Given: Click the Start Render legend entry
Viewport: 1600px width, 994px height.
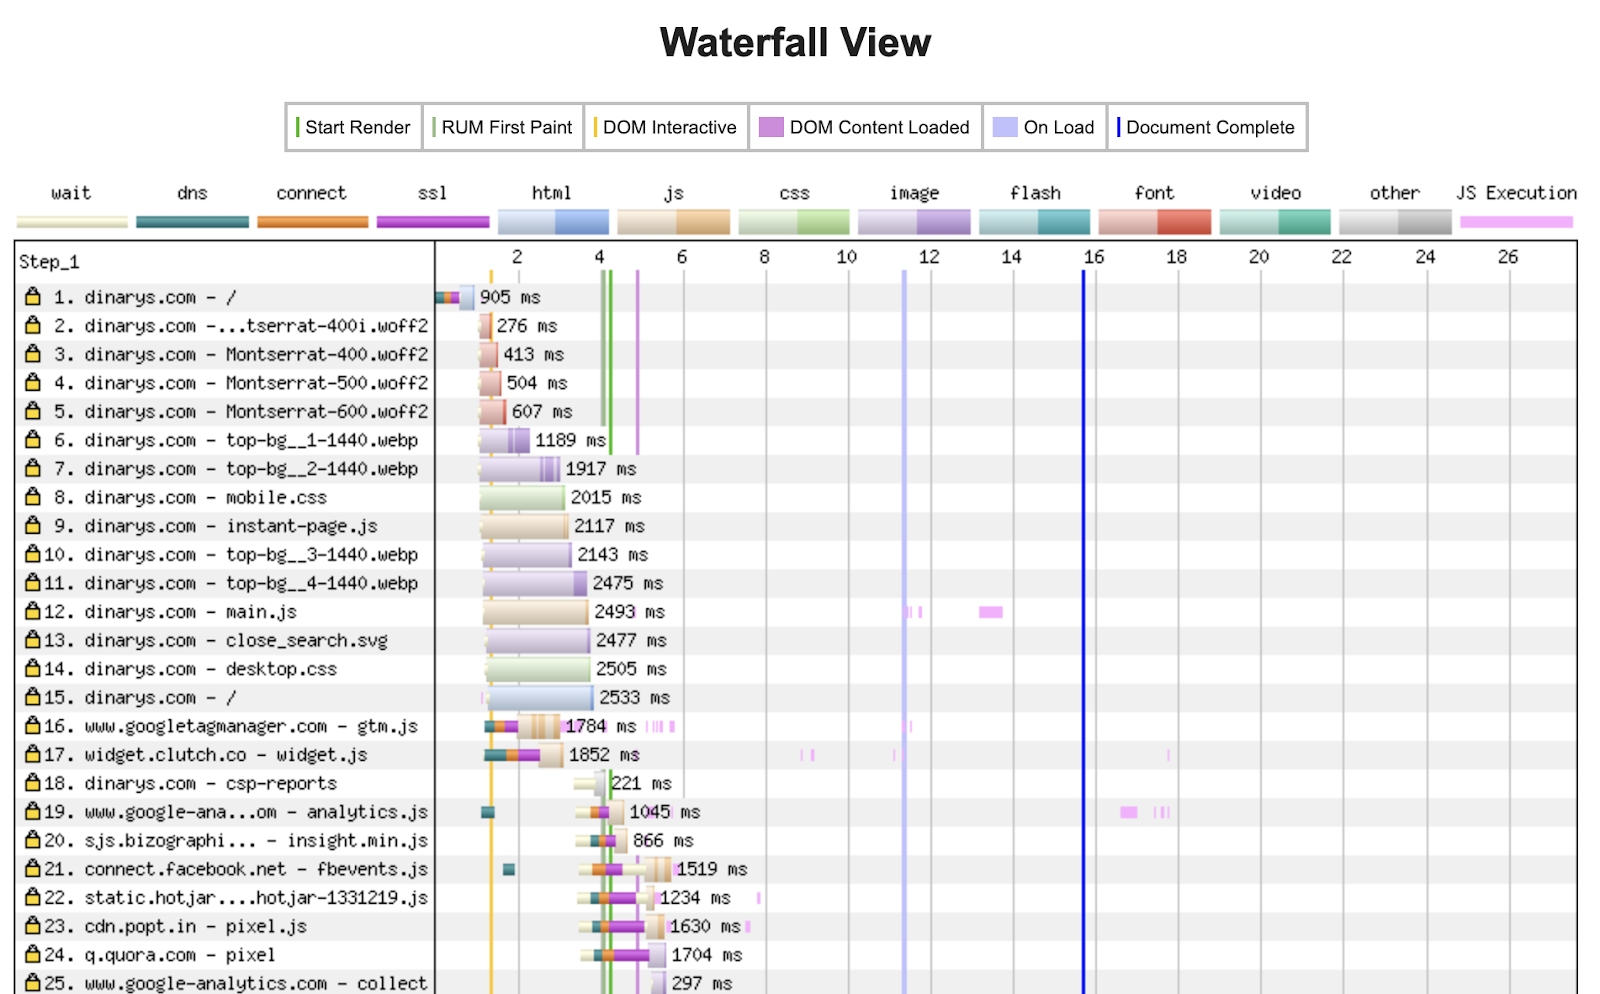Looking at the screenshot, I should point(354,127).
